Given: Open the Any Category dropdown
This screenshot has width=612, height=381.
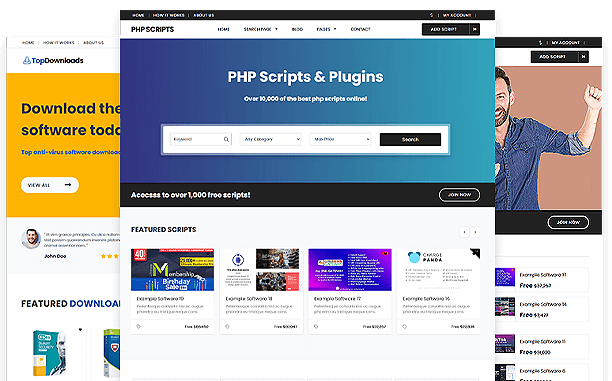Looking at the screenshot, I should point(270,139).
